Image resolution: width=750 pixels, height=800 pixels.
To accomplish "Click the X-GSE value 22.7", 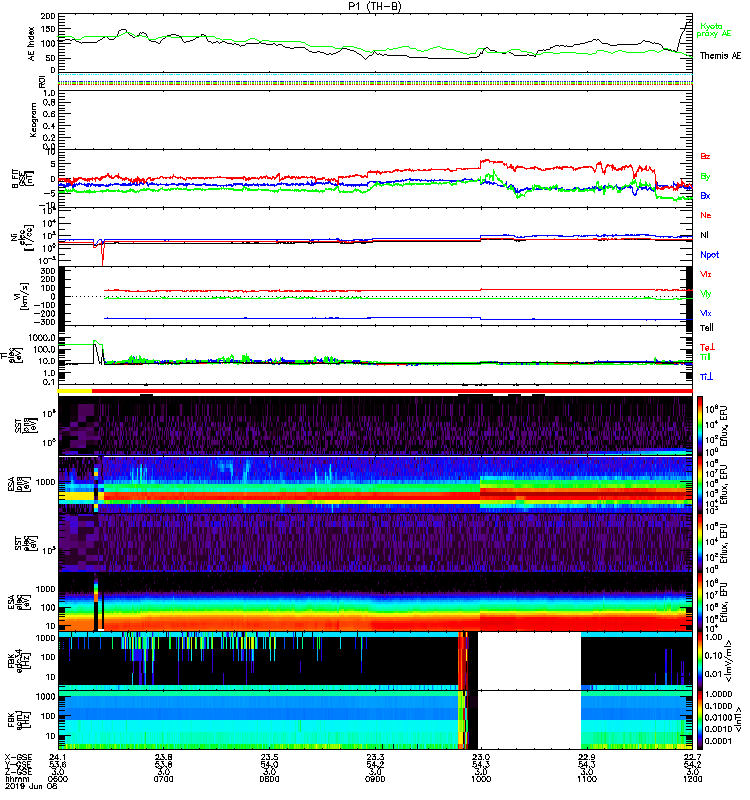I will (x=692, y=757).
